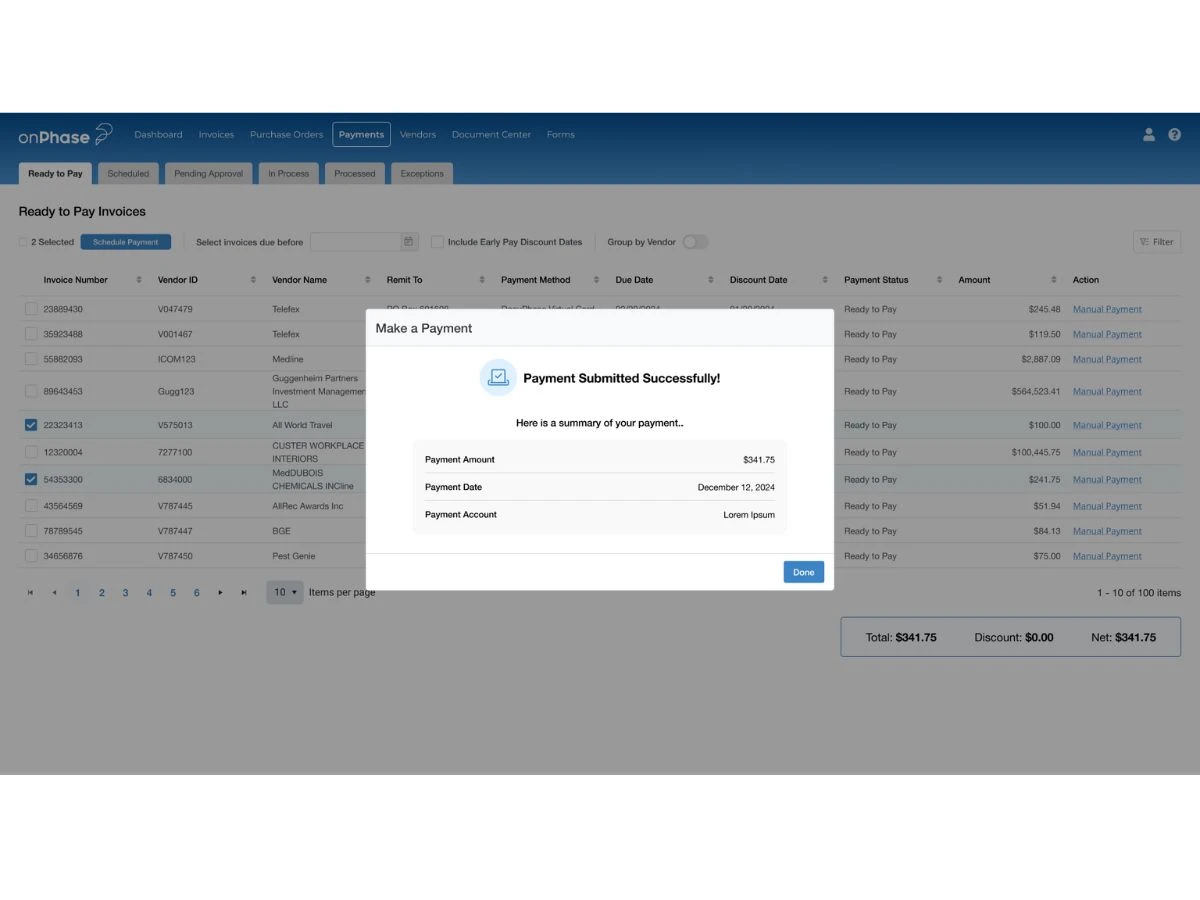Viewport: 1200px width, 900px height.
Task: Open the user profile icon
Action: 1149,134
